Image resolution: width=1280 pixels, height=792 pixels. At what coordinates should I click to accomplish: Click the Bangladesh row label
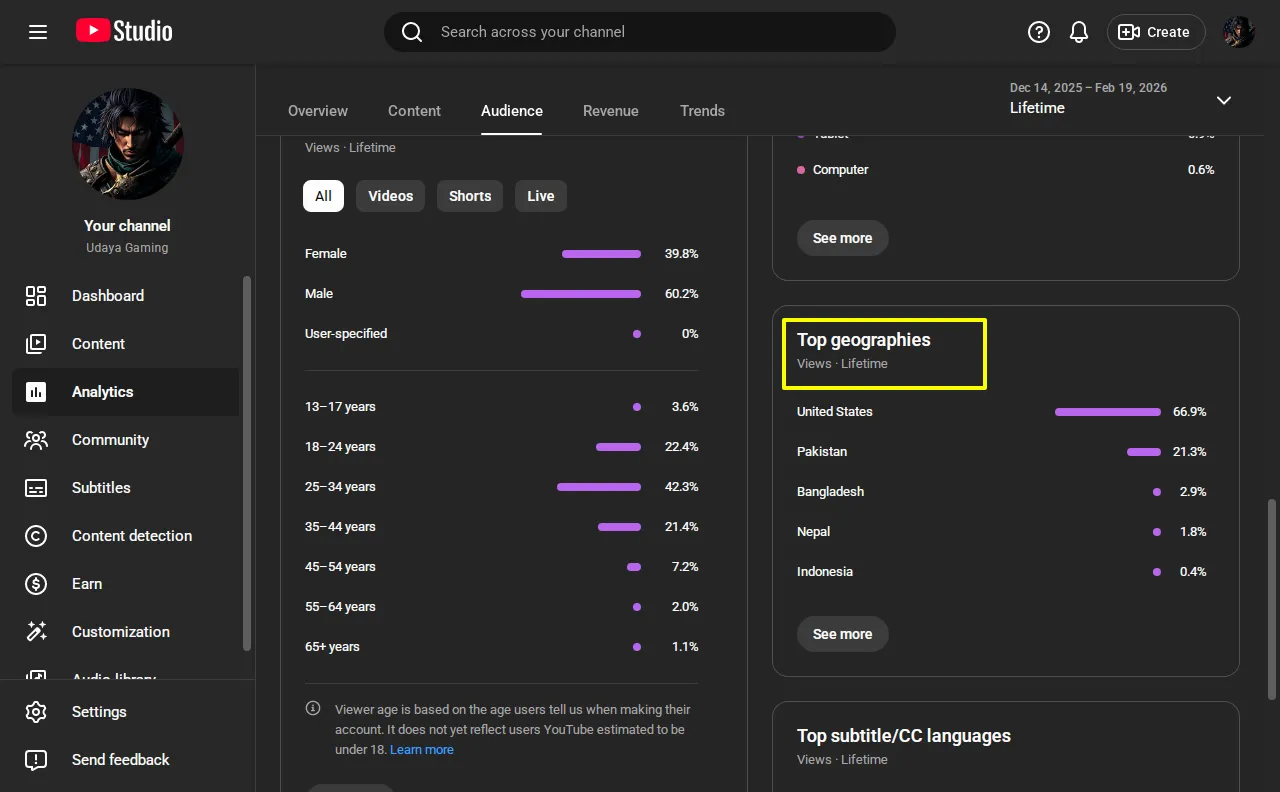pyautogui.click(x=830, y=492)
